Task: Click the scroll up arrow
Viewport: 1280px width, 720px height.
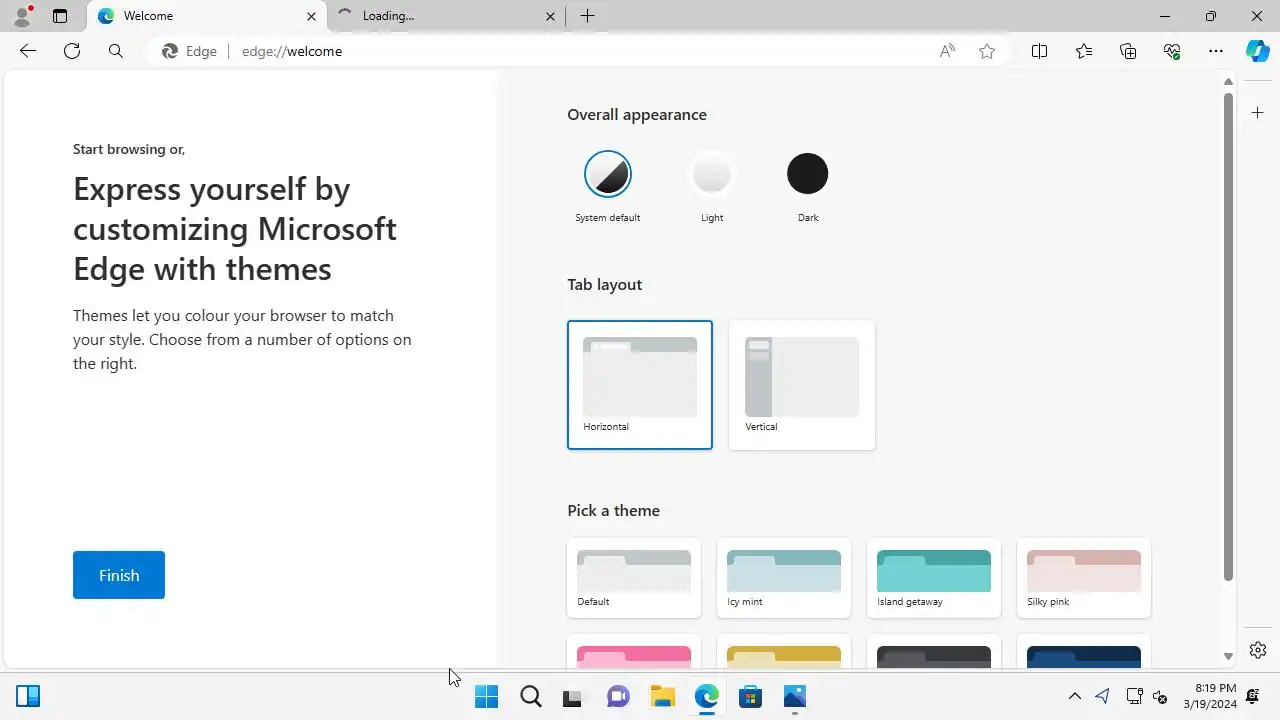Action: click(1228, 81)
